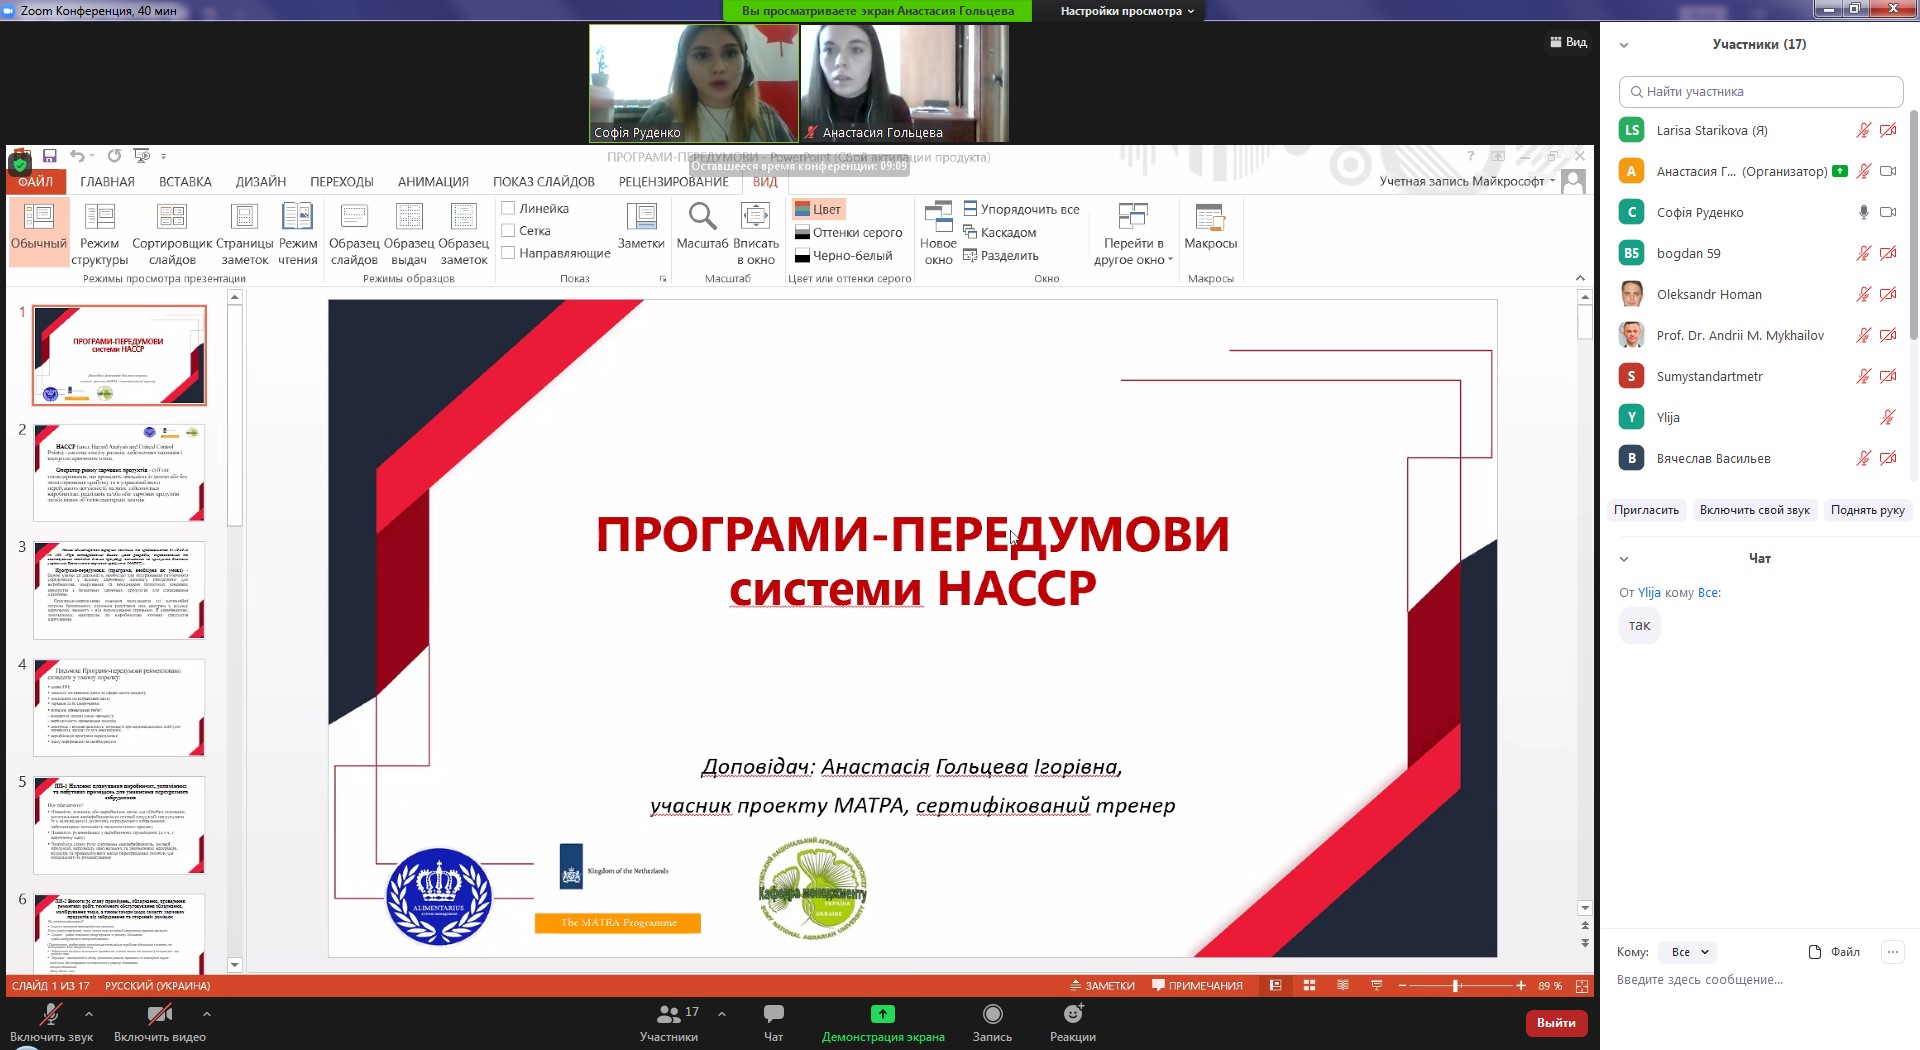Click slide sorter icon in status bar
Image resolution: width=1920 pixels, height=1050 pixels.
(1309, 986)
